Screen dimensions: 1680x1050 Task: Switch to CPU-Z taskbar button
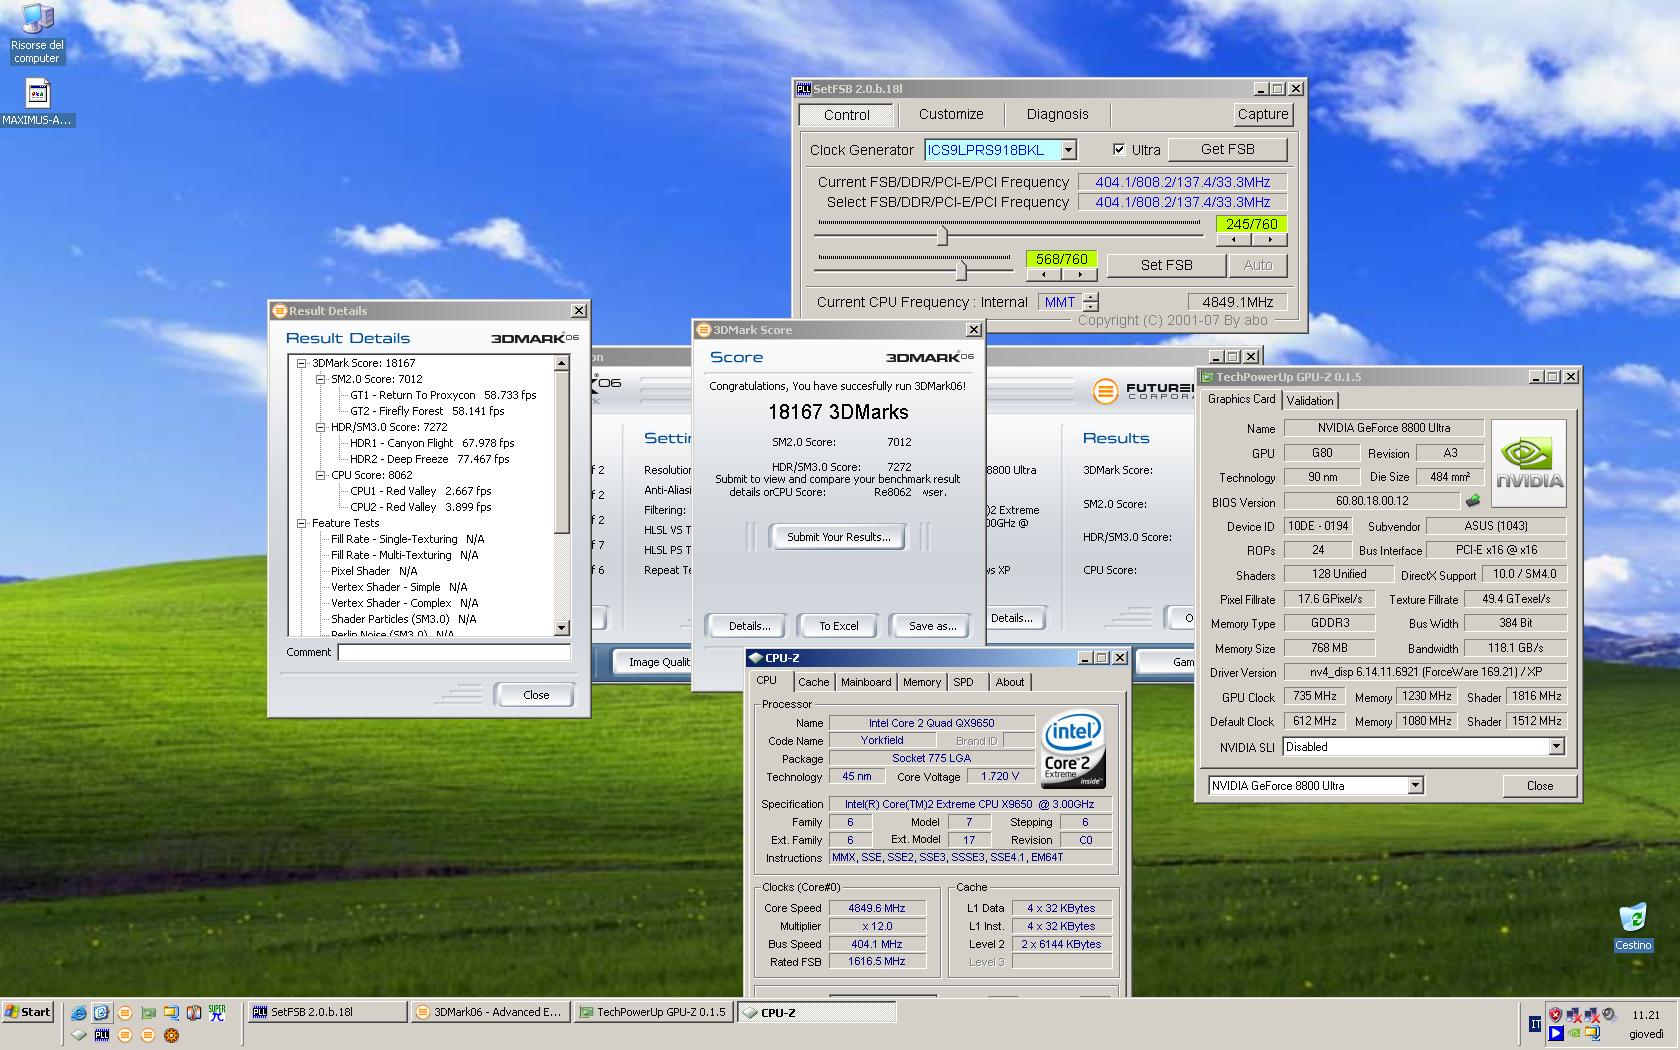(x=817, y=1012)
